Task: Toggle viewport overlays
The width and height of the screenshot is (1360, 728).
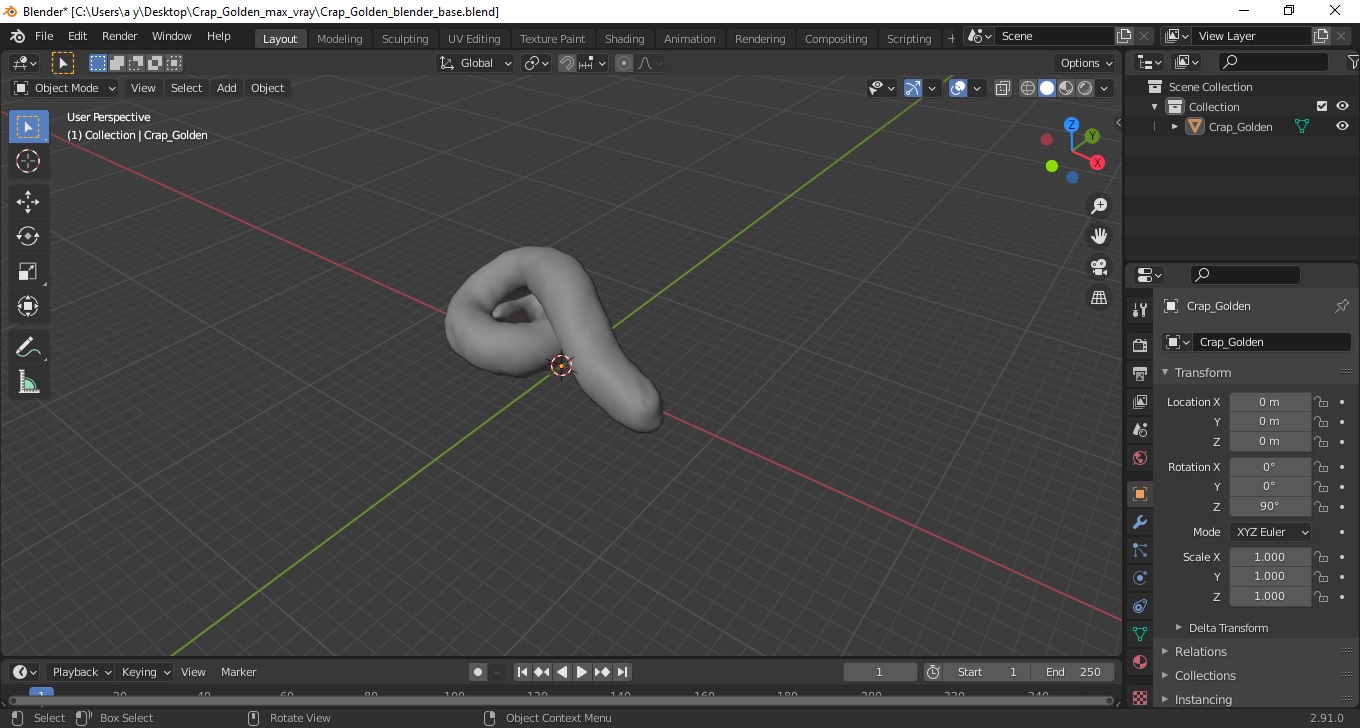Action: (x=958, y=88)
